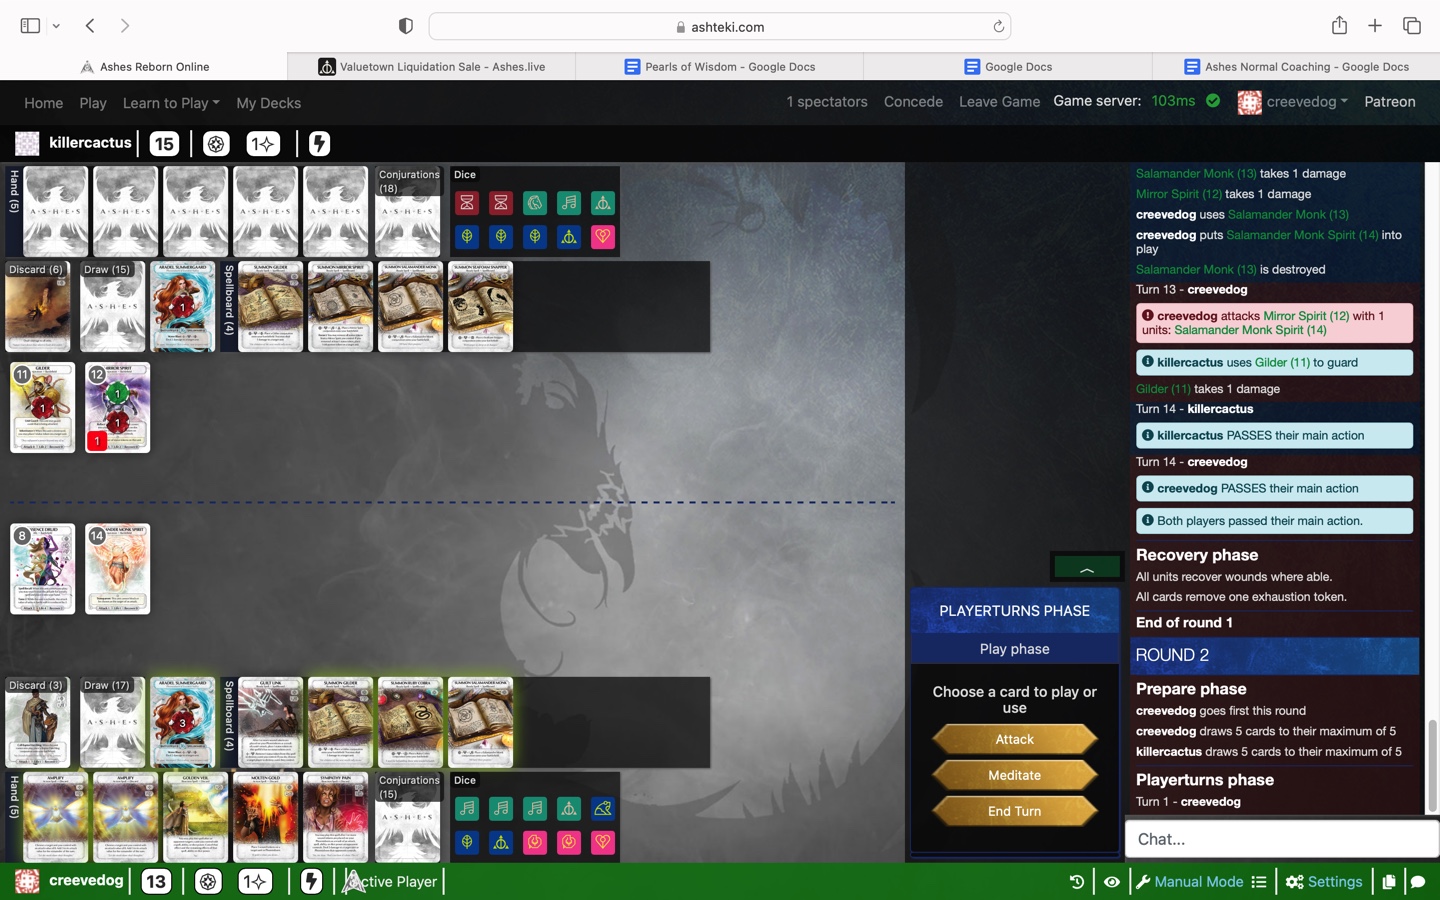Toggle creevedog's side action counter
1440x900 pixels.
255,881
